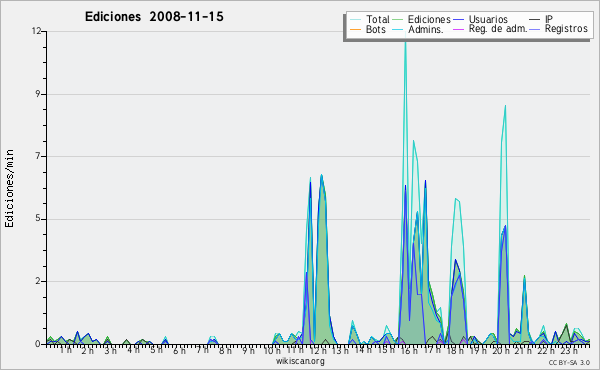Click the 16 h time axis label
600x370 pixels.
409,350
